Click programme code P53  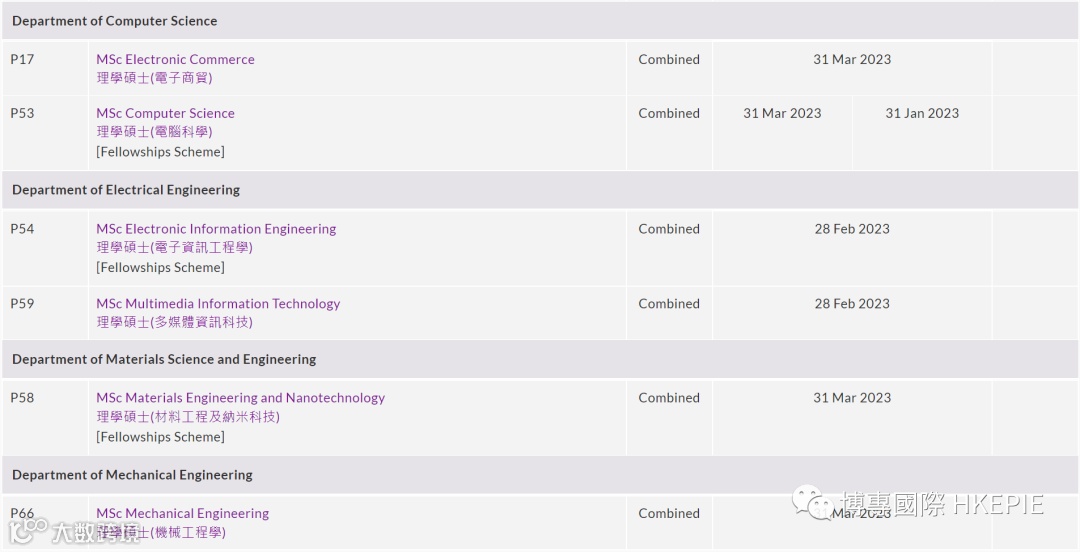pos(22,113)
